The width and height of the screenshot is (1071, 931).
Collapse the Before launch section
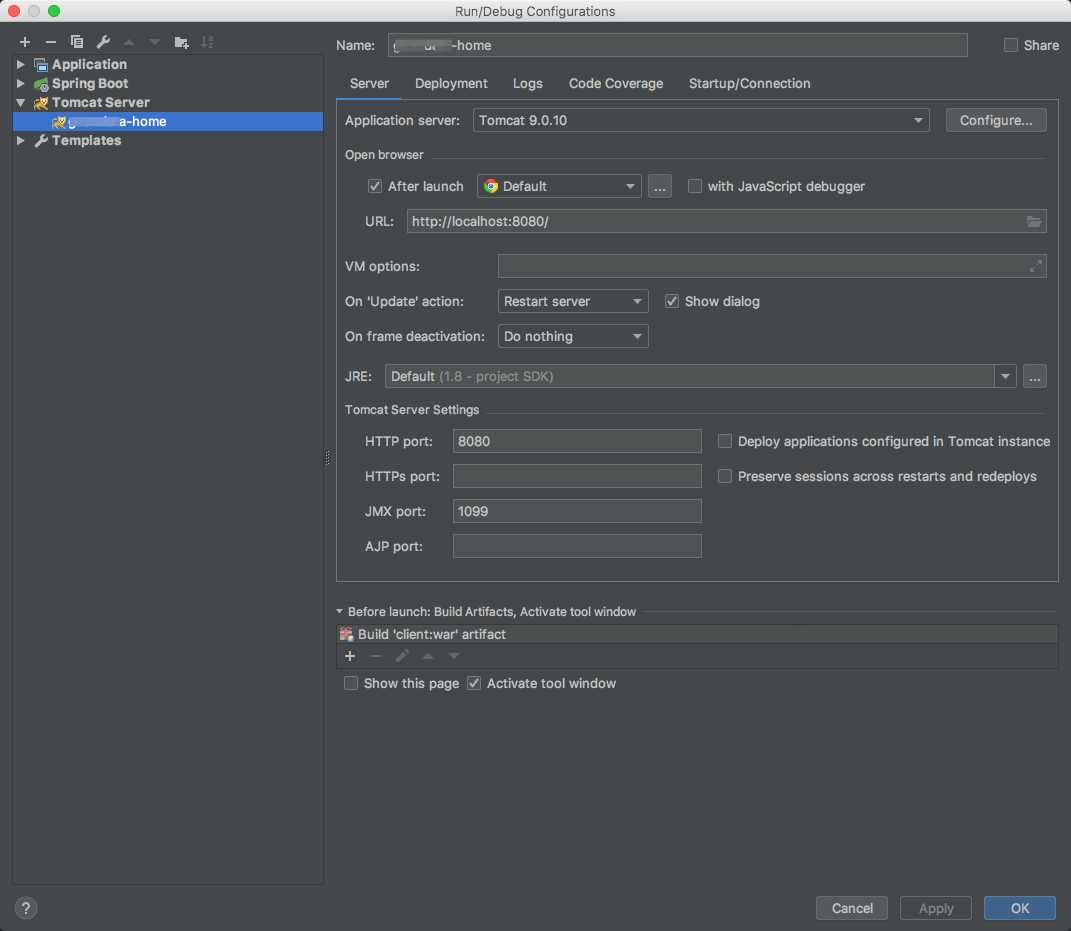339,611
